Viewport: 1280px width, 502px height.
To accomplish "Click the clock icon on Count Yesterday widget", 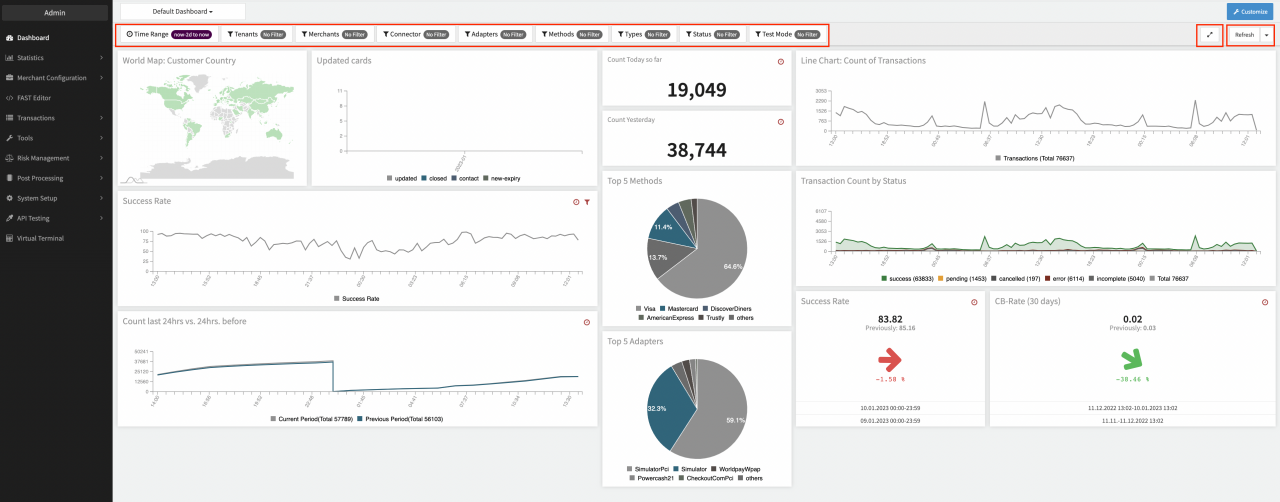I will [x=780, y=122].
